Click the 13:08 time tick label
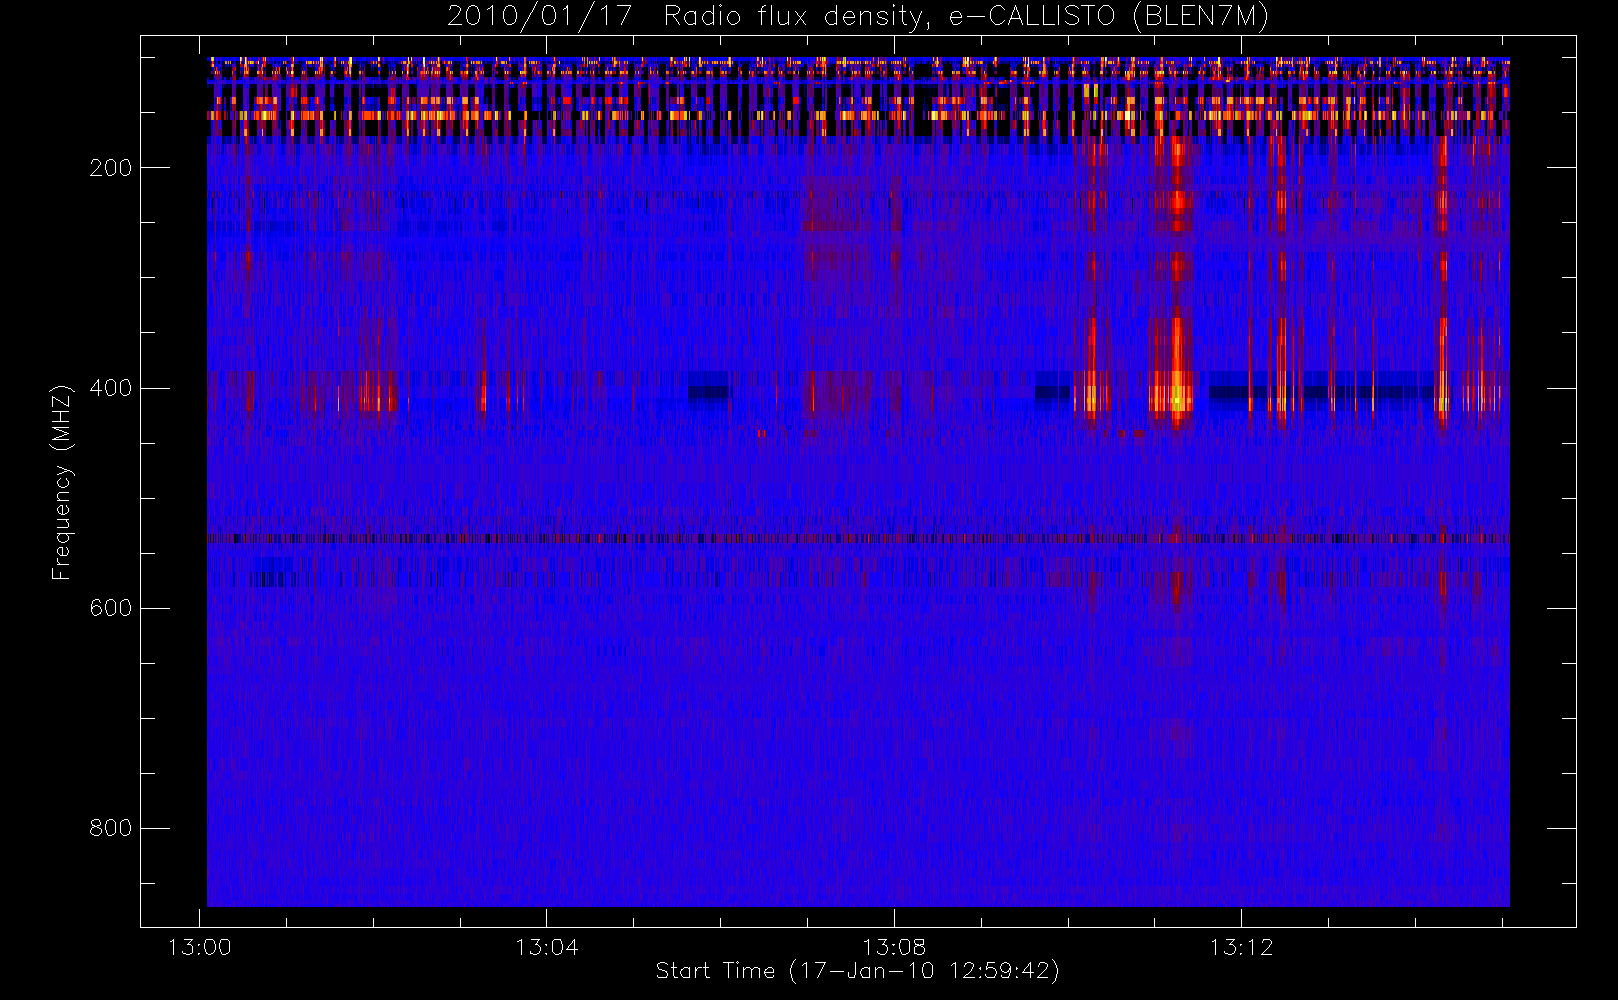Screen dimensions: 1618x1000 point(894,947)
